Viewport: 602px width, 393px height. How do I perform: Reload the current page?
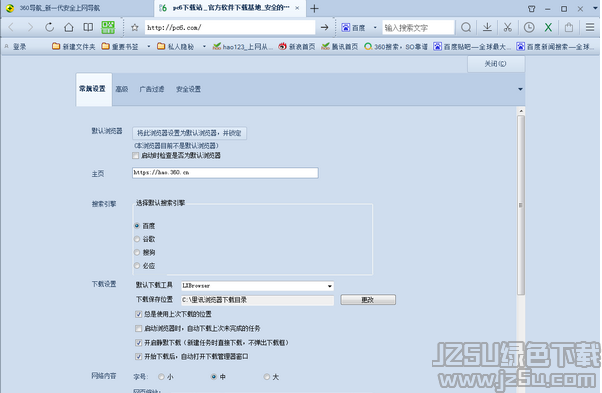click(49, 27)
